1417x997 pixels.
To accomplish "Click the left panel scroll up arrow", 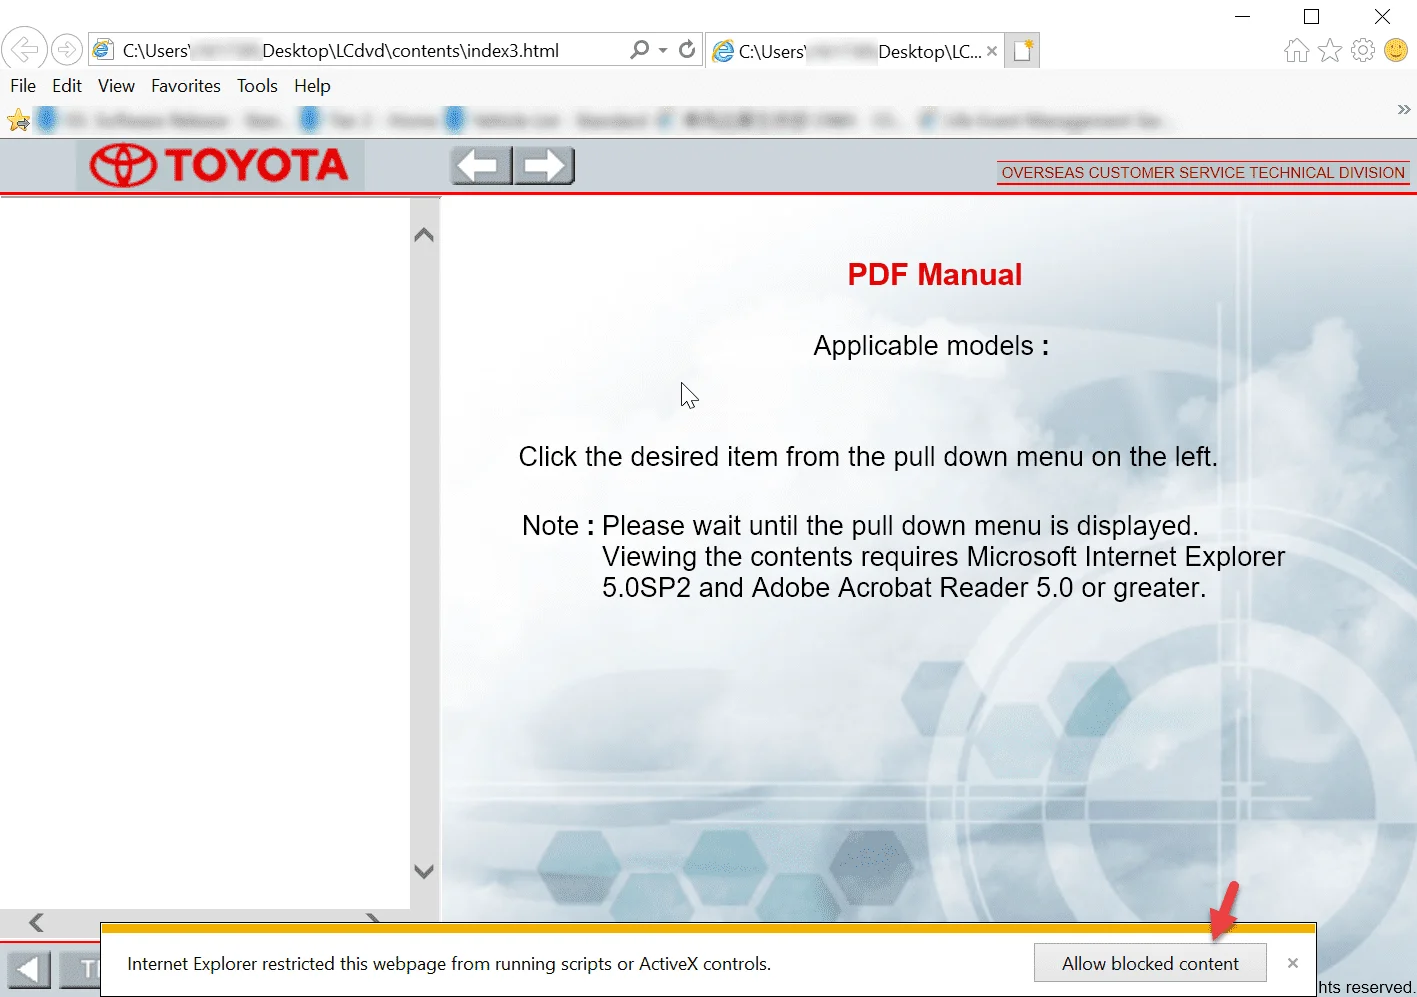I will 424,235.
